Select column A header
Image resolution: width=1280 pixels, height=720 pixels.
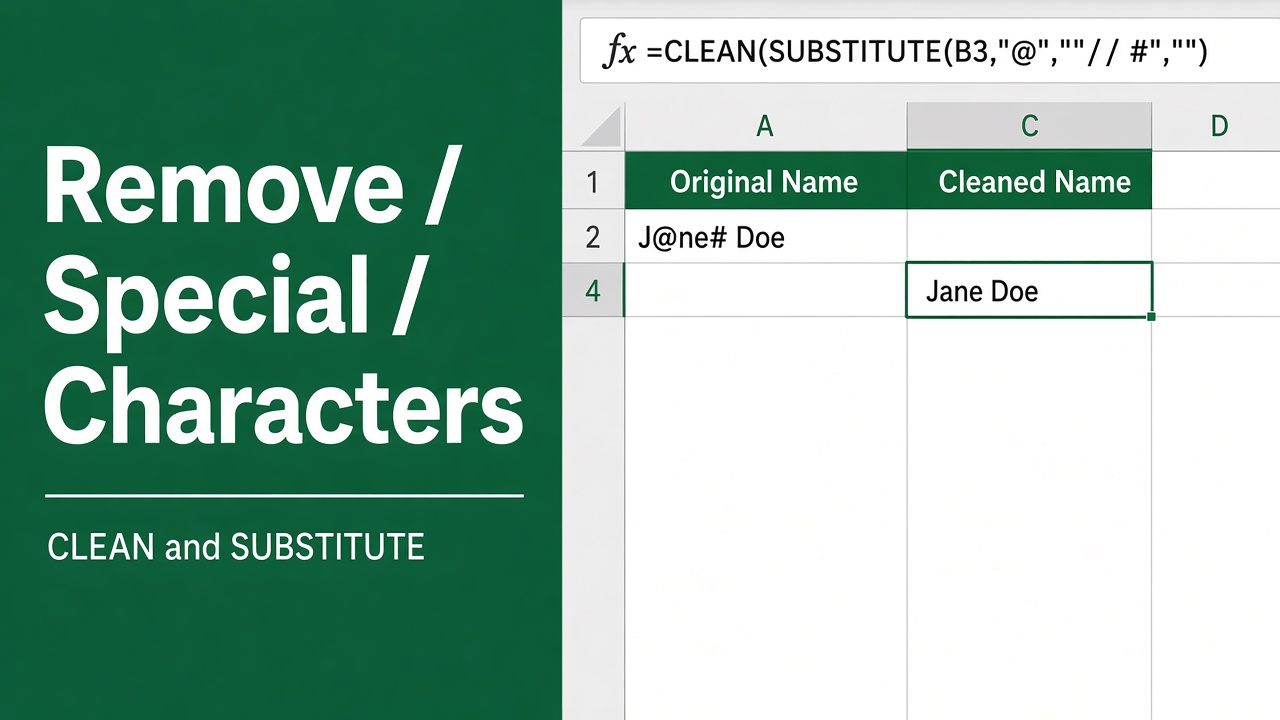[765, 126]
